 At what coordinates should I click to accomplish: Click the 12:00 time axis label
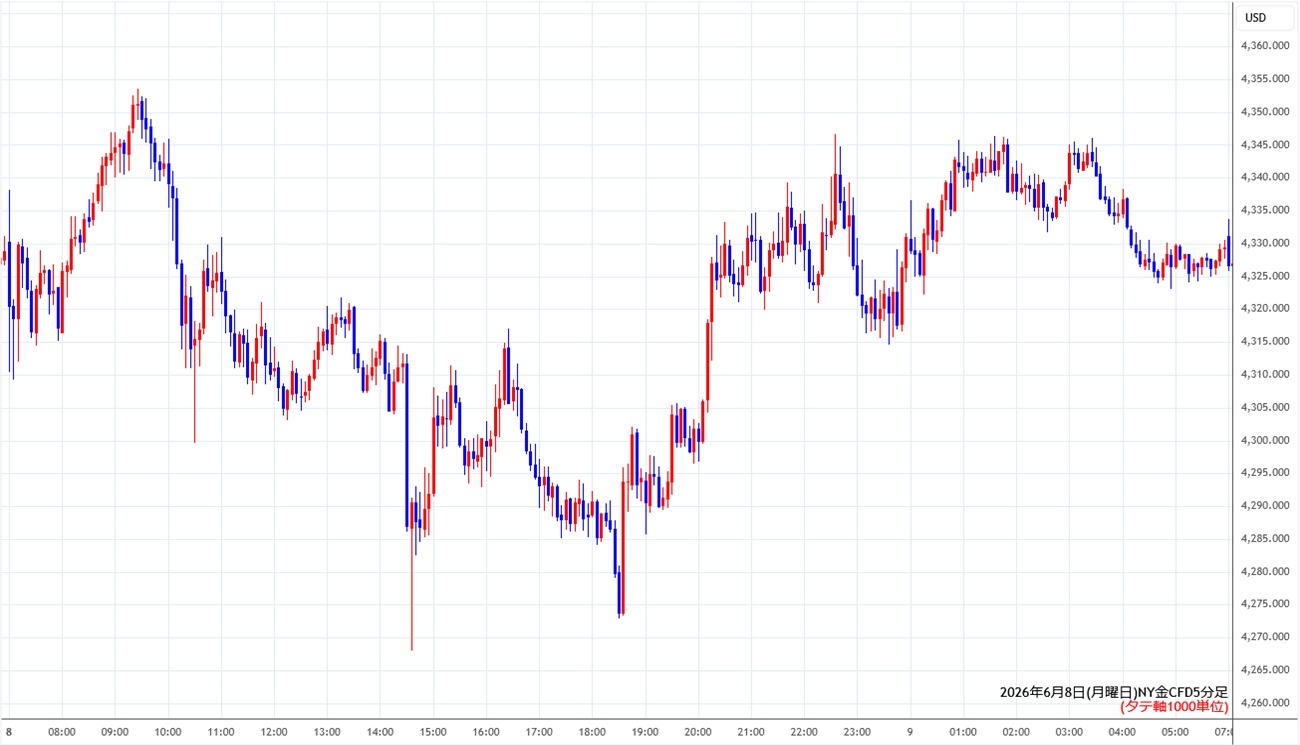click(274, 732)
